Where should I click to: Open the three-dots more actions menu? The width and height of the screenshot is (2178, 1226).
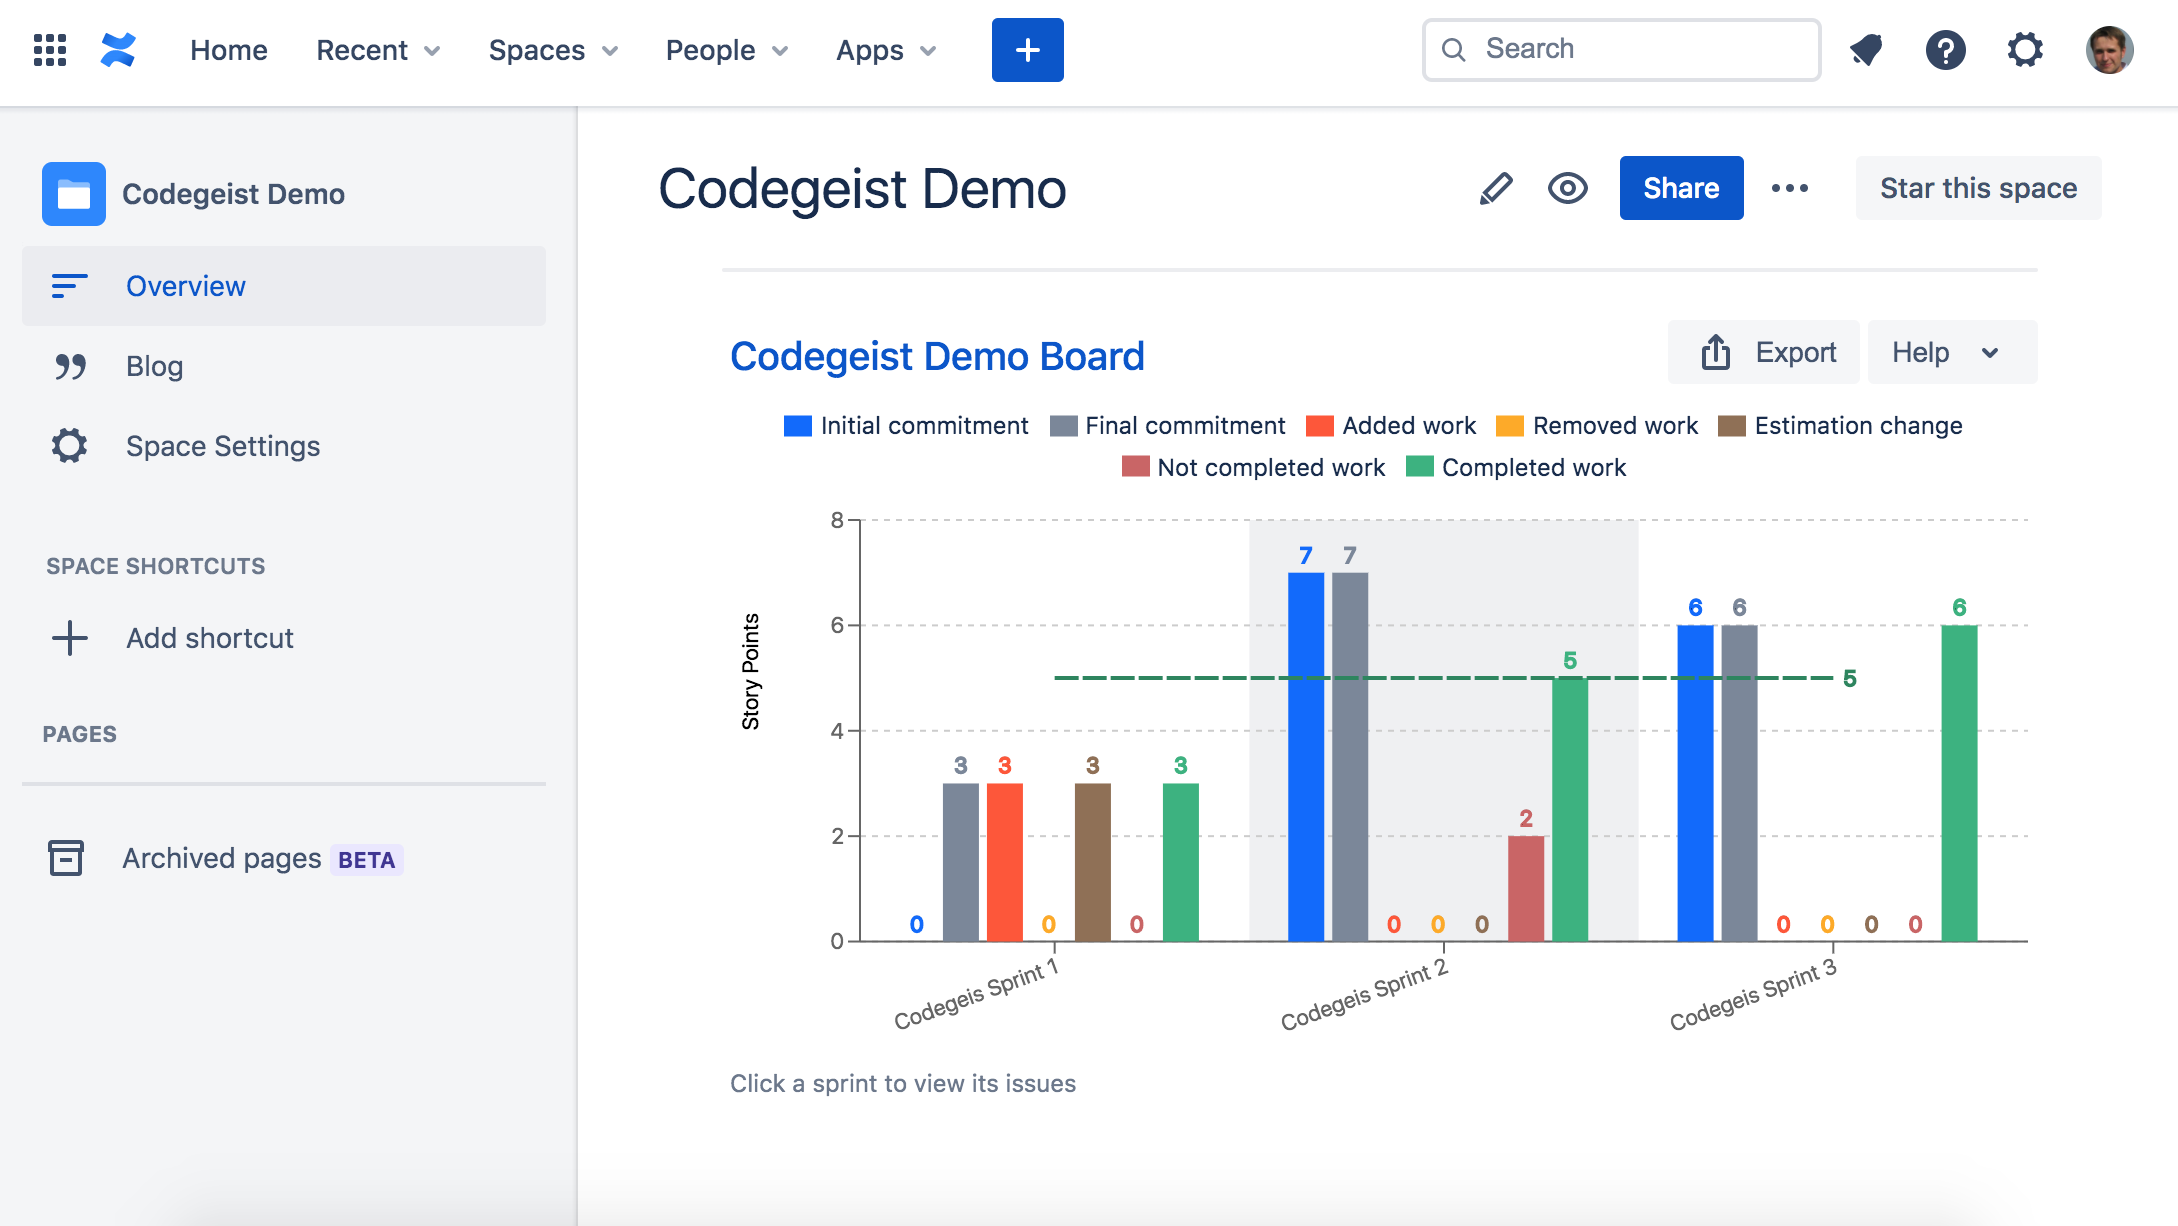[1789, 188]
